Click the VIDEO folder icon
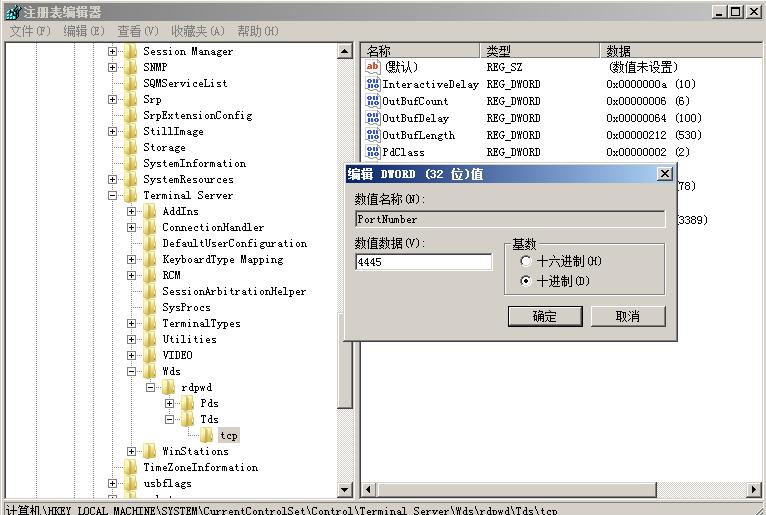Viewport: 766px width, 515px height. coord(149,355)
